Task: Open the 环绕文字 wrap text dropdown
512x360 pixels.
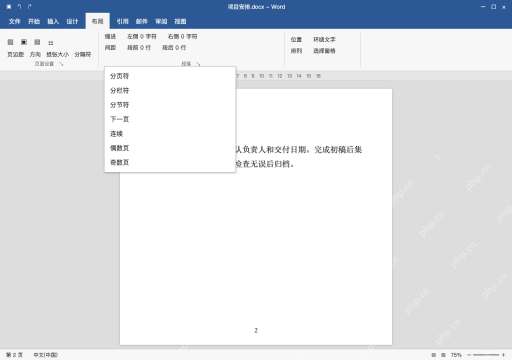Action: [x=324, y=39]
